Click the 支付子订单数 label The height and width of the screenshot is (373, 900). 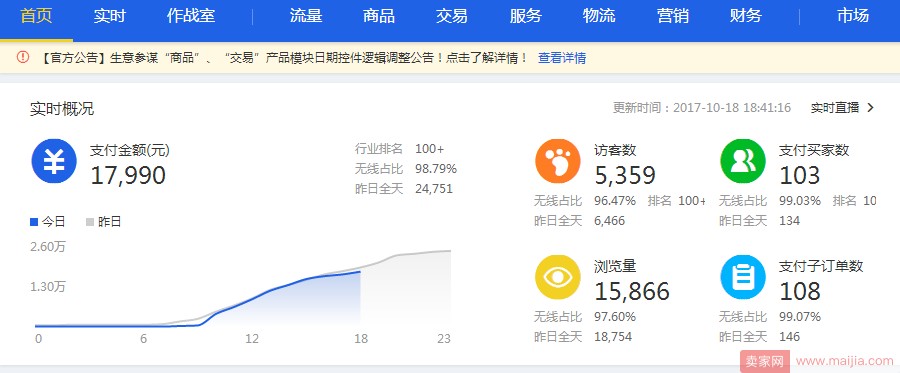(821, 266)
